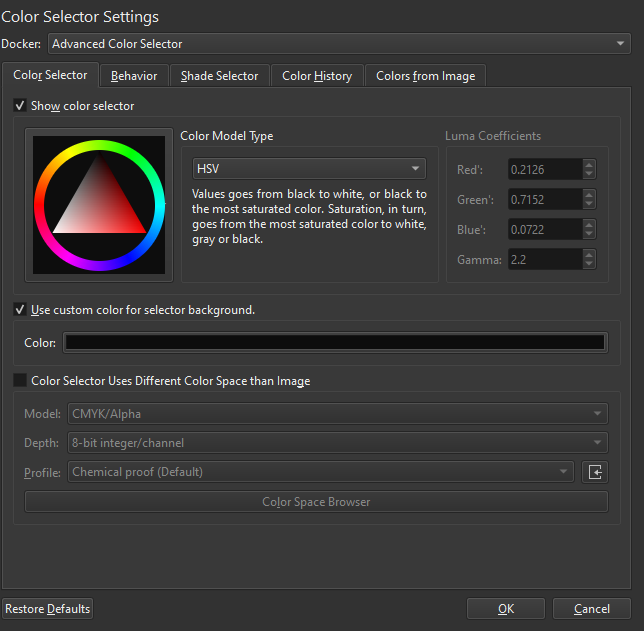644x631 pixels.
Task: Switch to the Behavior tab
Action: 134,76
